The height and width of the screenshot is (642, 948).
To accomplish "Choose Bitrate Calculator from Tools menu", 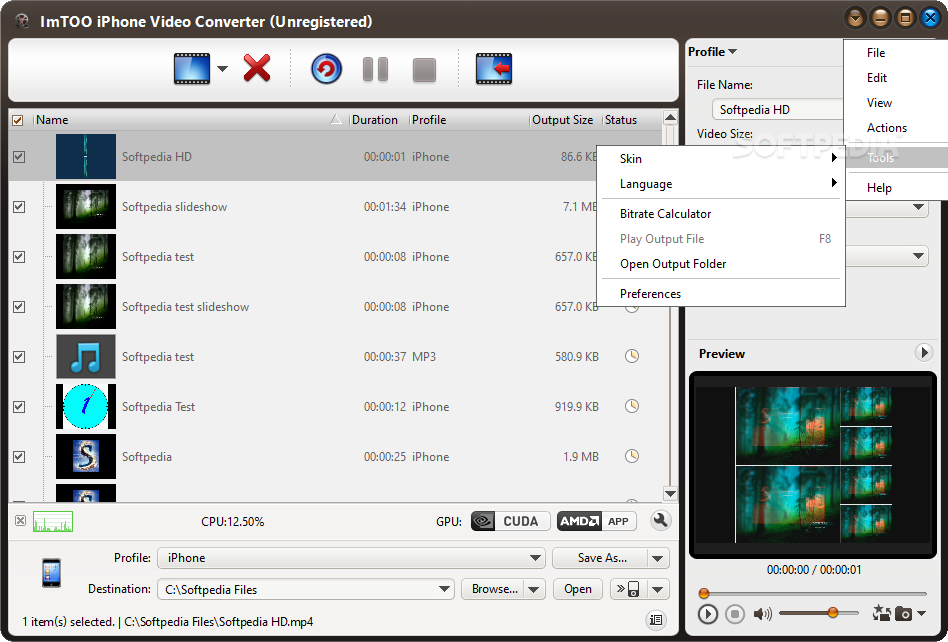I will pos(721,213).
